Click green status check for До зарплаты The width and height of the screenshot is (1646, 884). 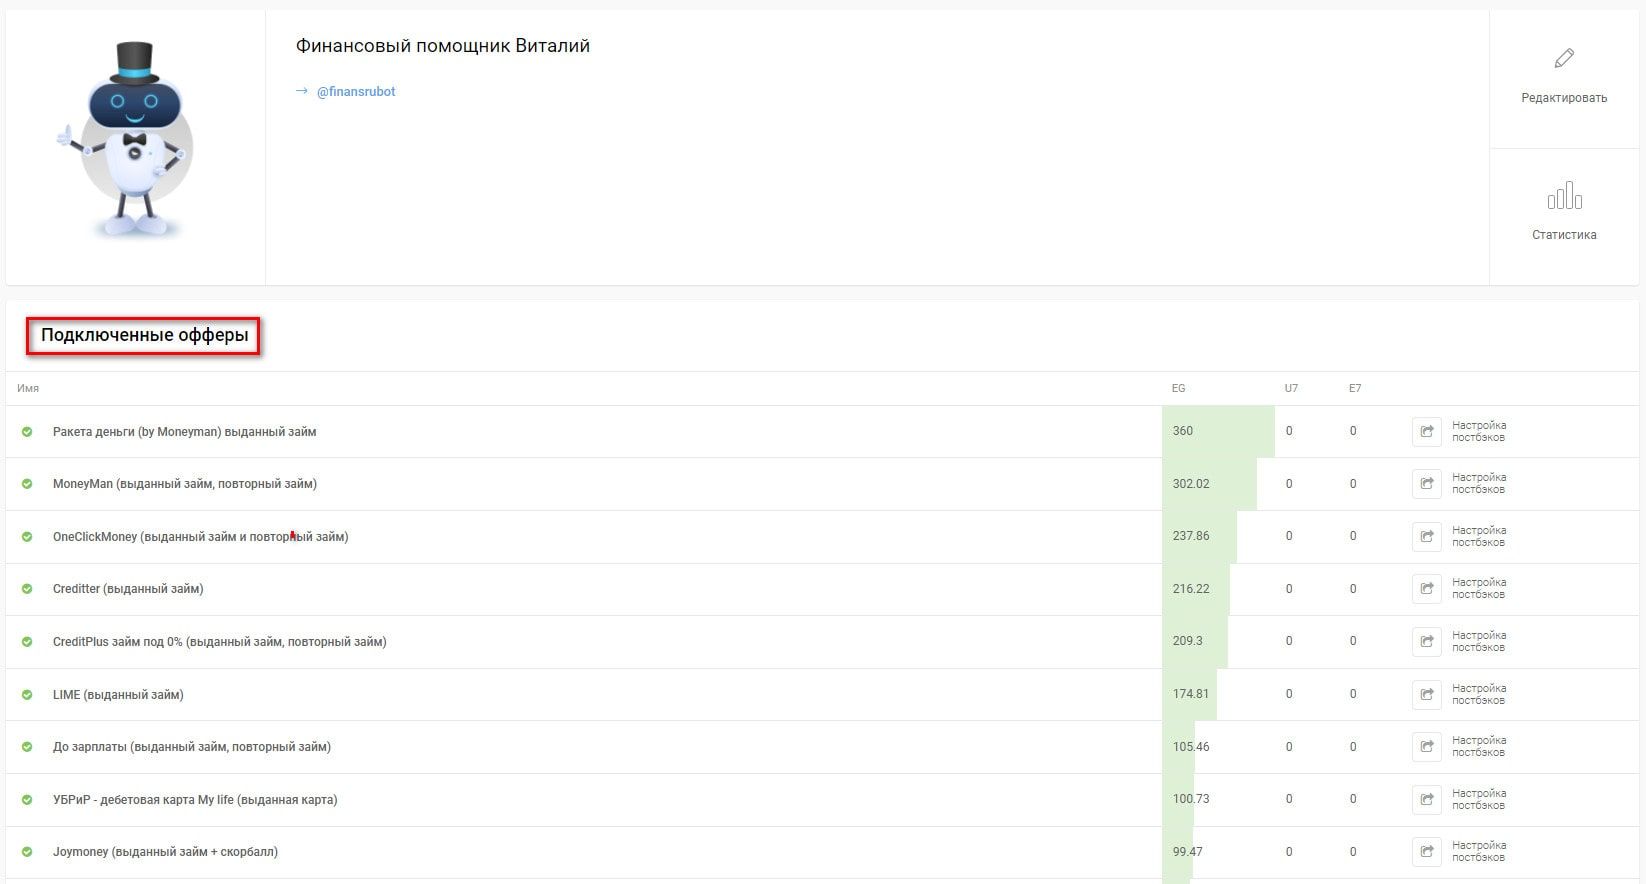pos(27,747)
